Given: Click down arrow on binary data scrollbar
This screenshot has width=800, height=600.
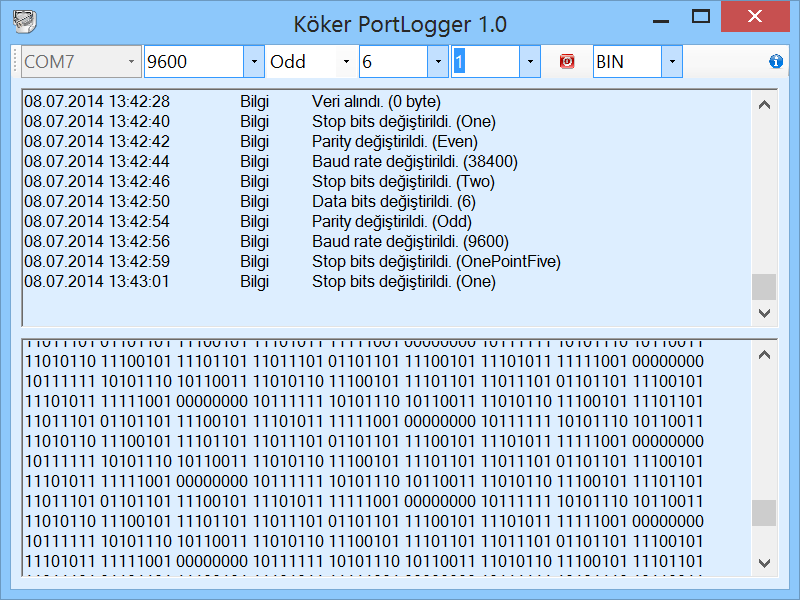Looking at the screenshot, I should pos(764,563).
